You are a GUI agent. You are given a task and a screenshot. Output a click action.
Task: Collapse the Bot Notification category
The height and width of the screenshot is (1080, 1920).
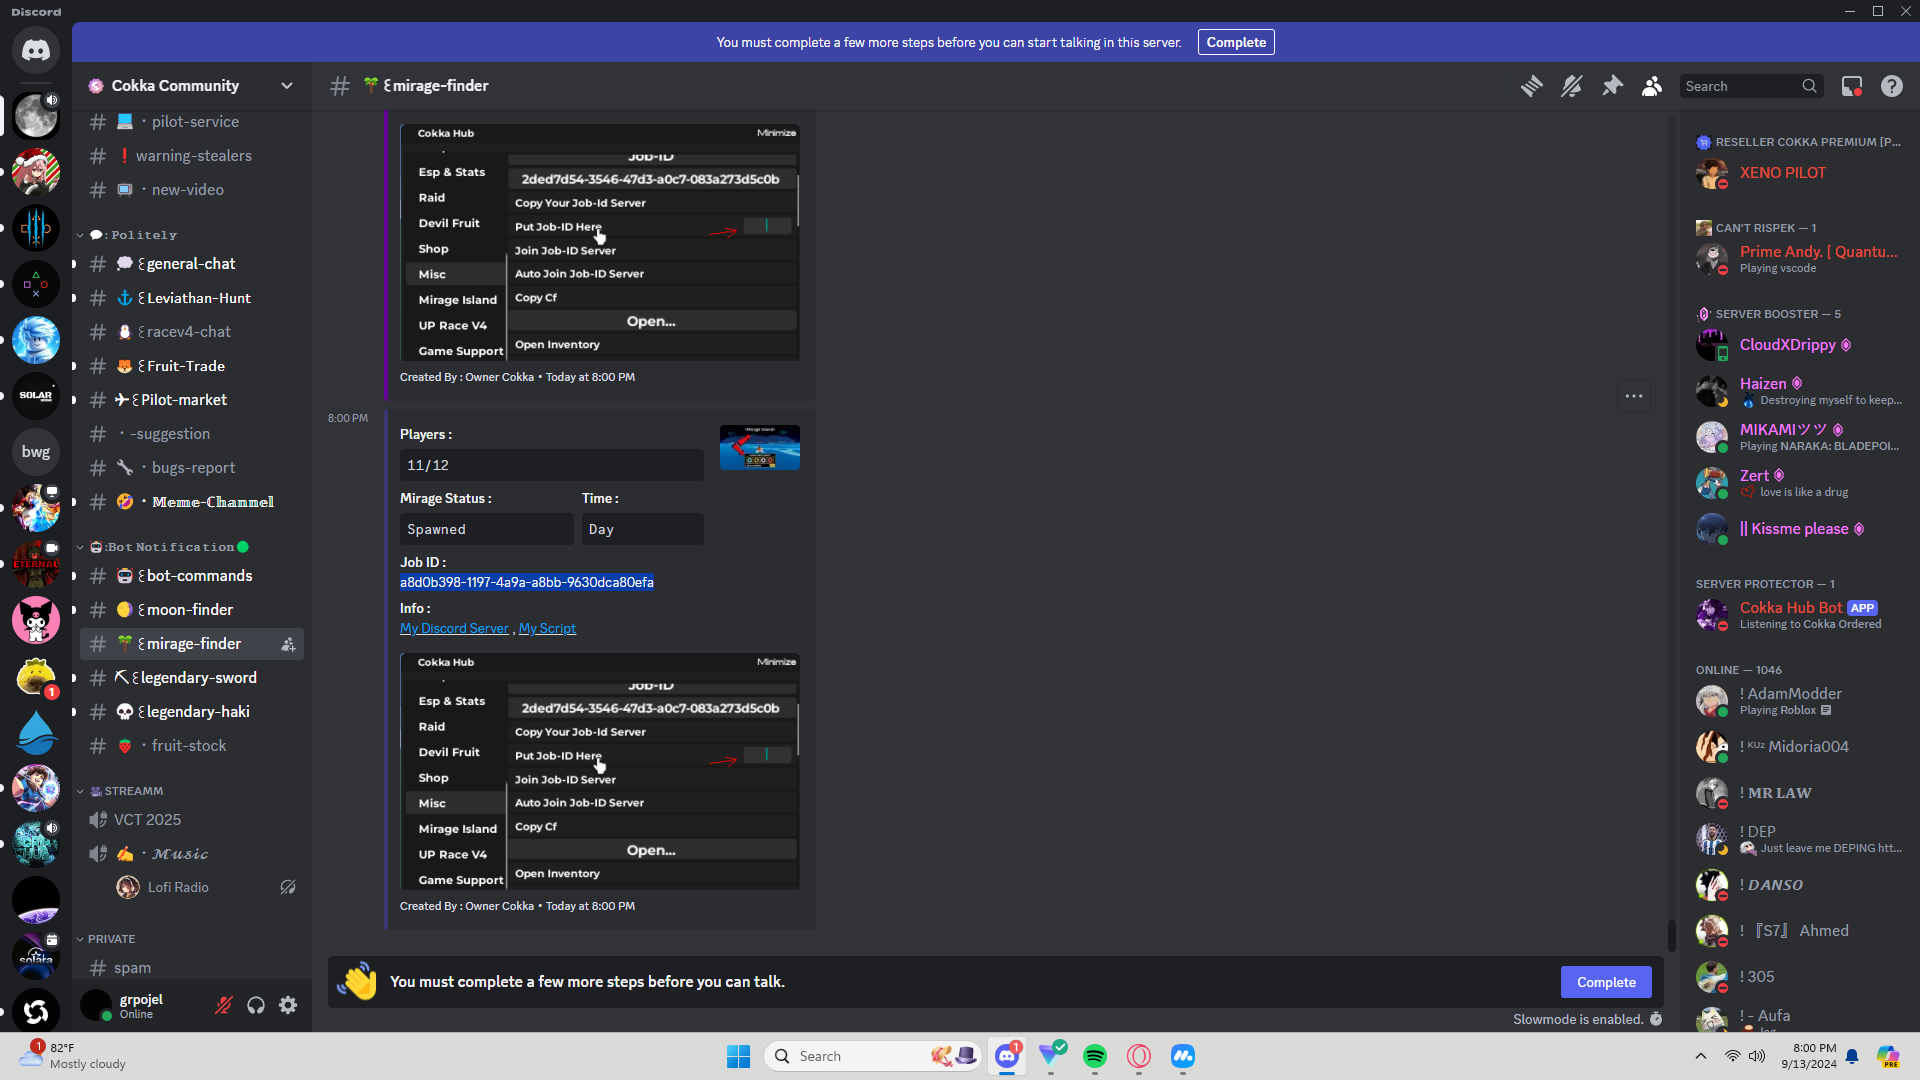pyautogui.click(x=162, y=547)
